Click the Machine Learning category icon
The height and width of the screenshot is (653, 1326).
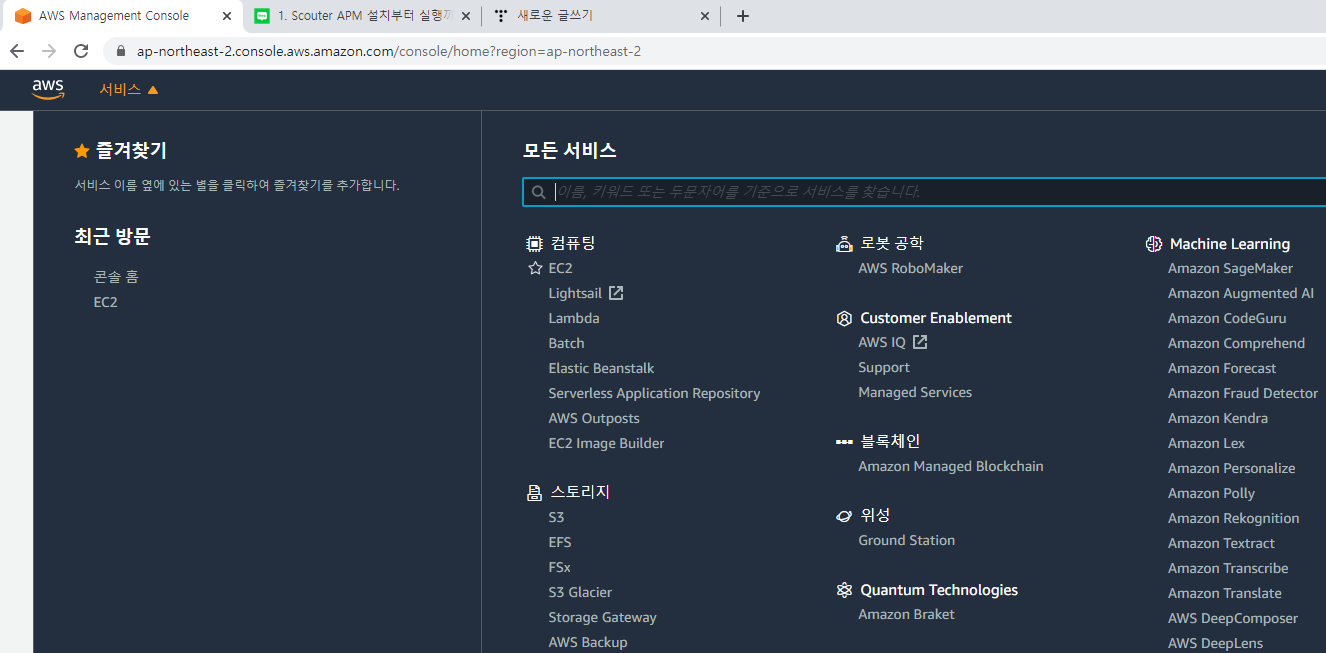(1154, 244)
